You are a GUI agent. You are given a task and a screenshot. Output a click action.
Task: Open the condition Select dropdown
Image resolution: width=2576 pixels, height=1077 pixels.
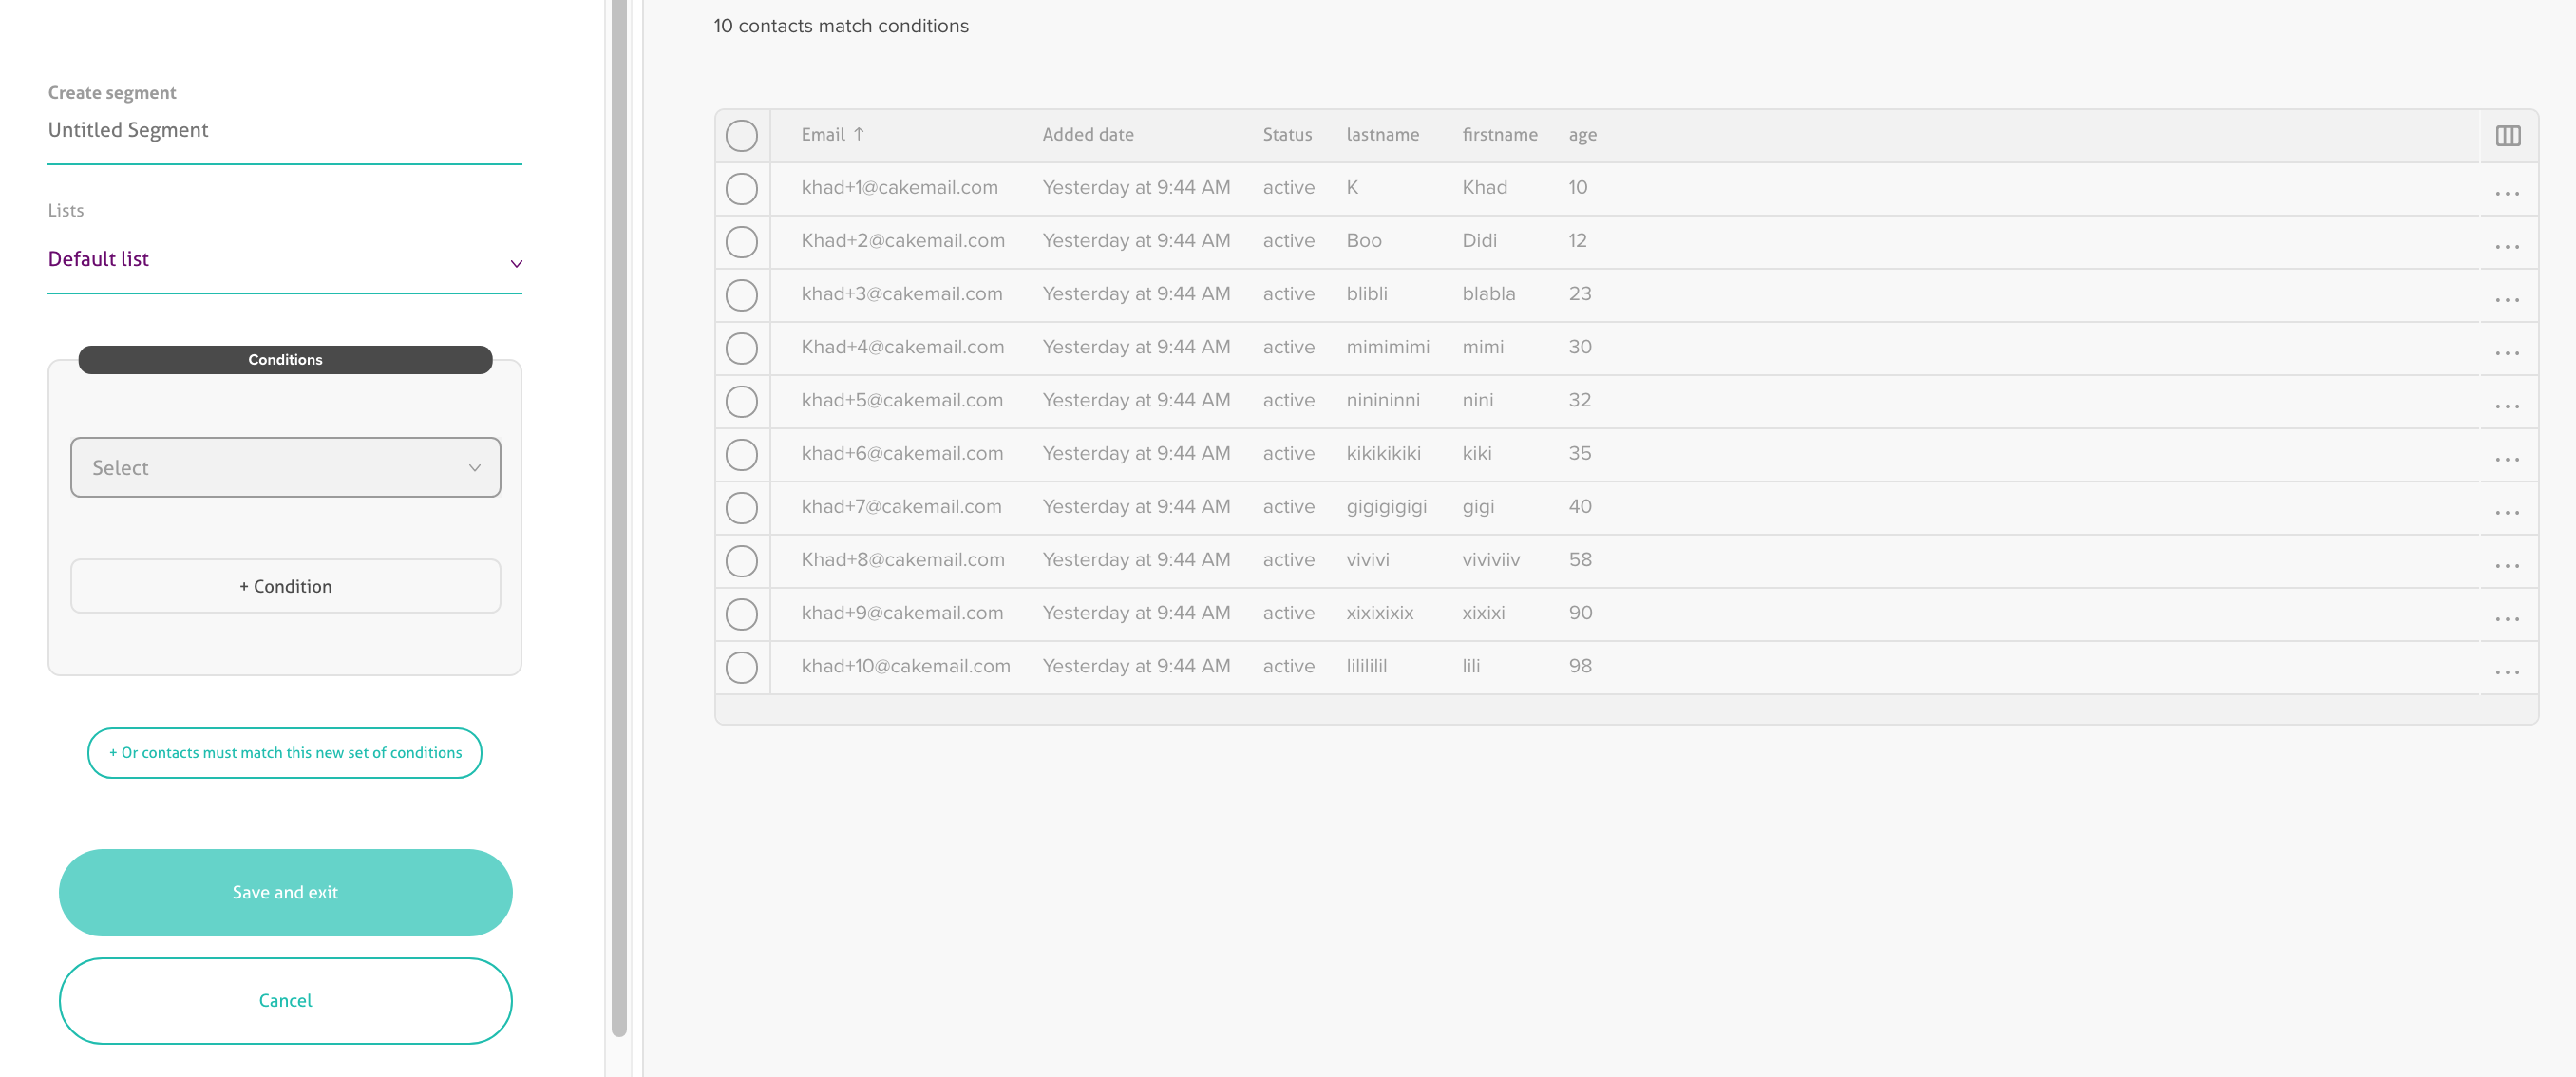pos(285,467)
